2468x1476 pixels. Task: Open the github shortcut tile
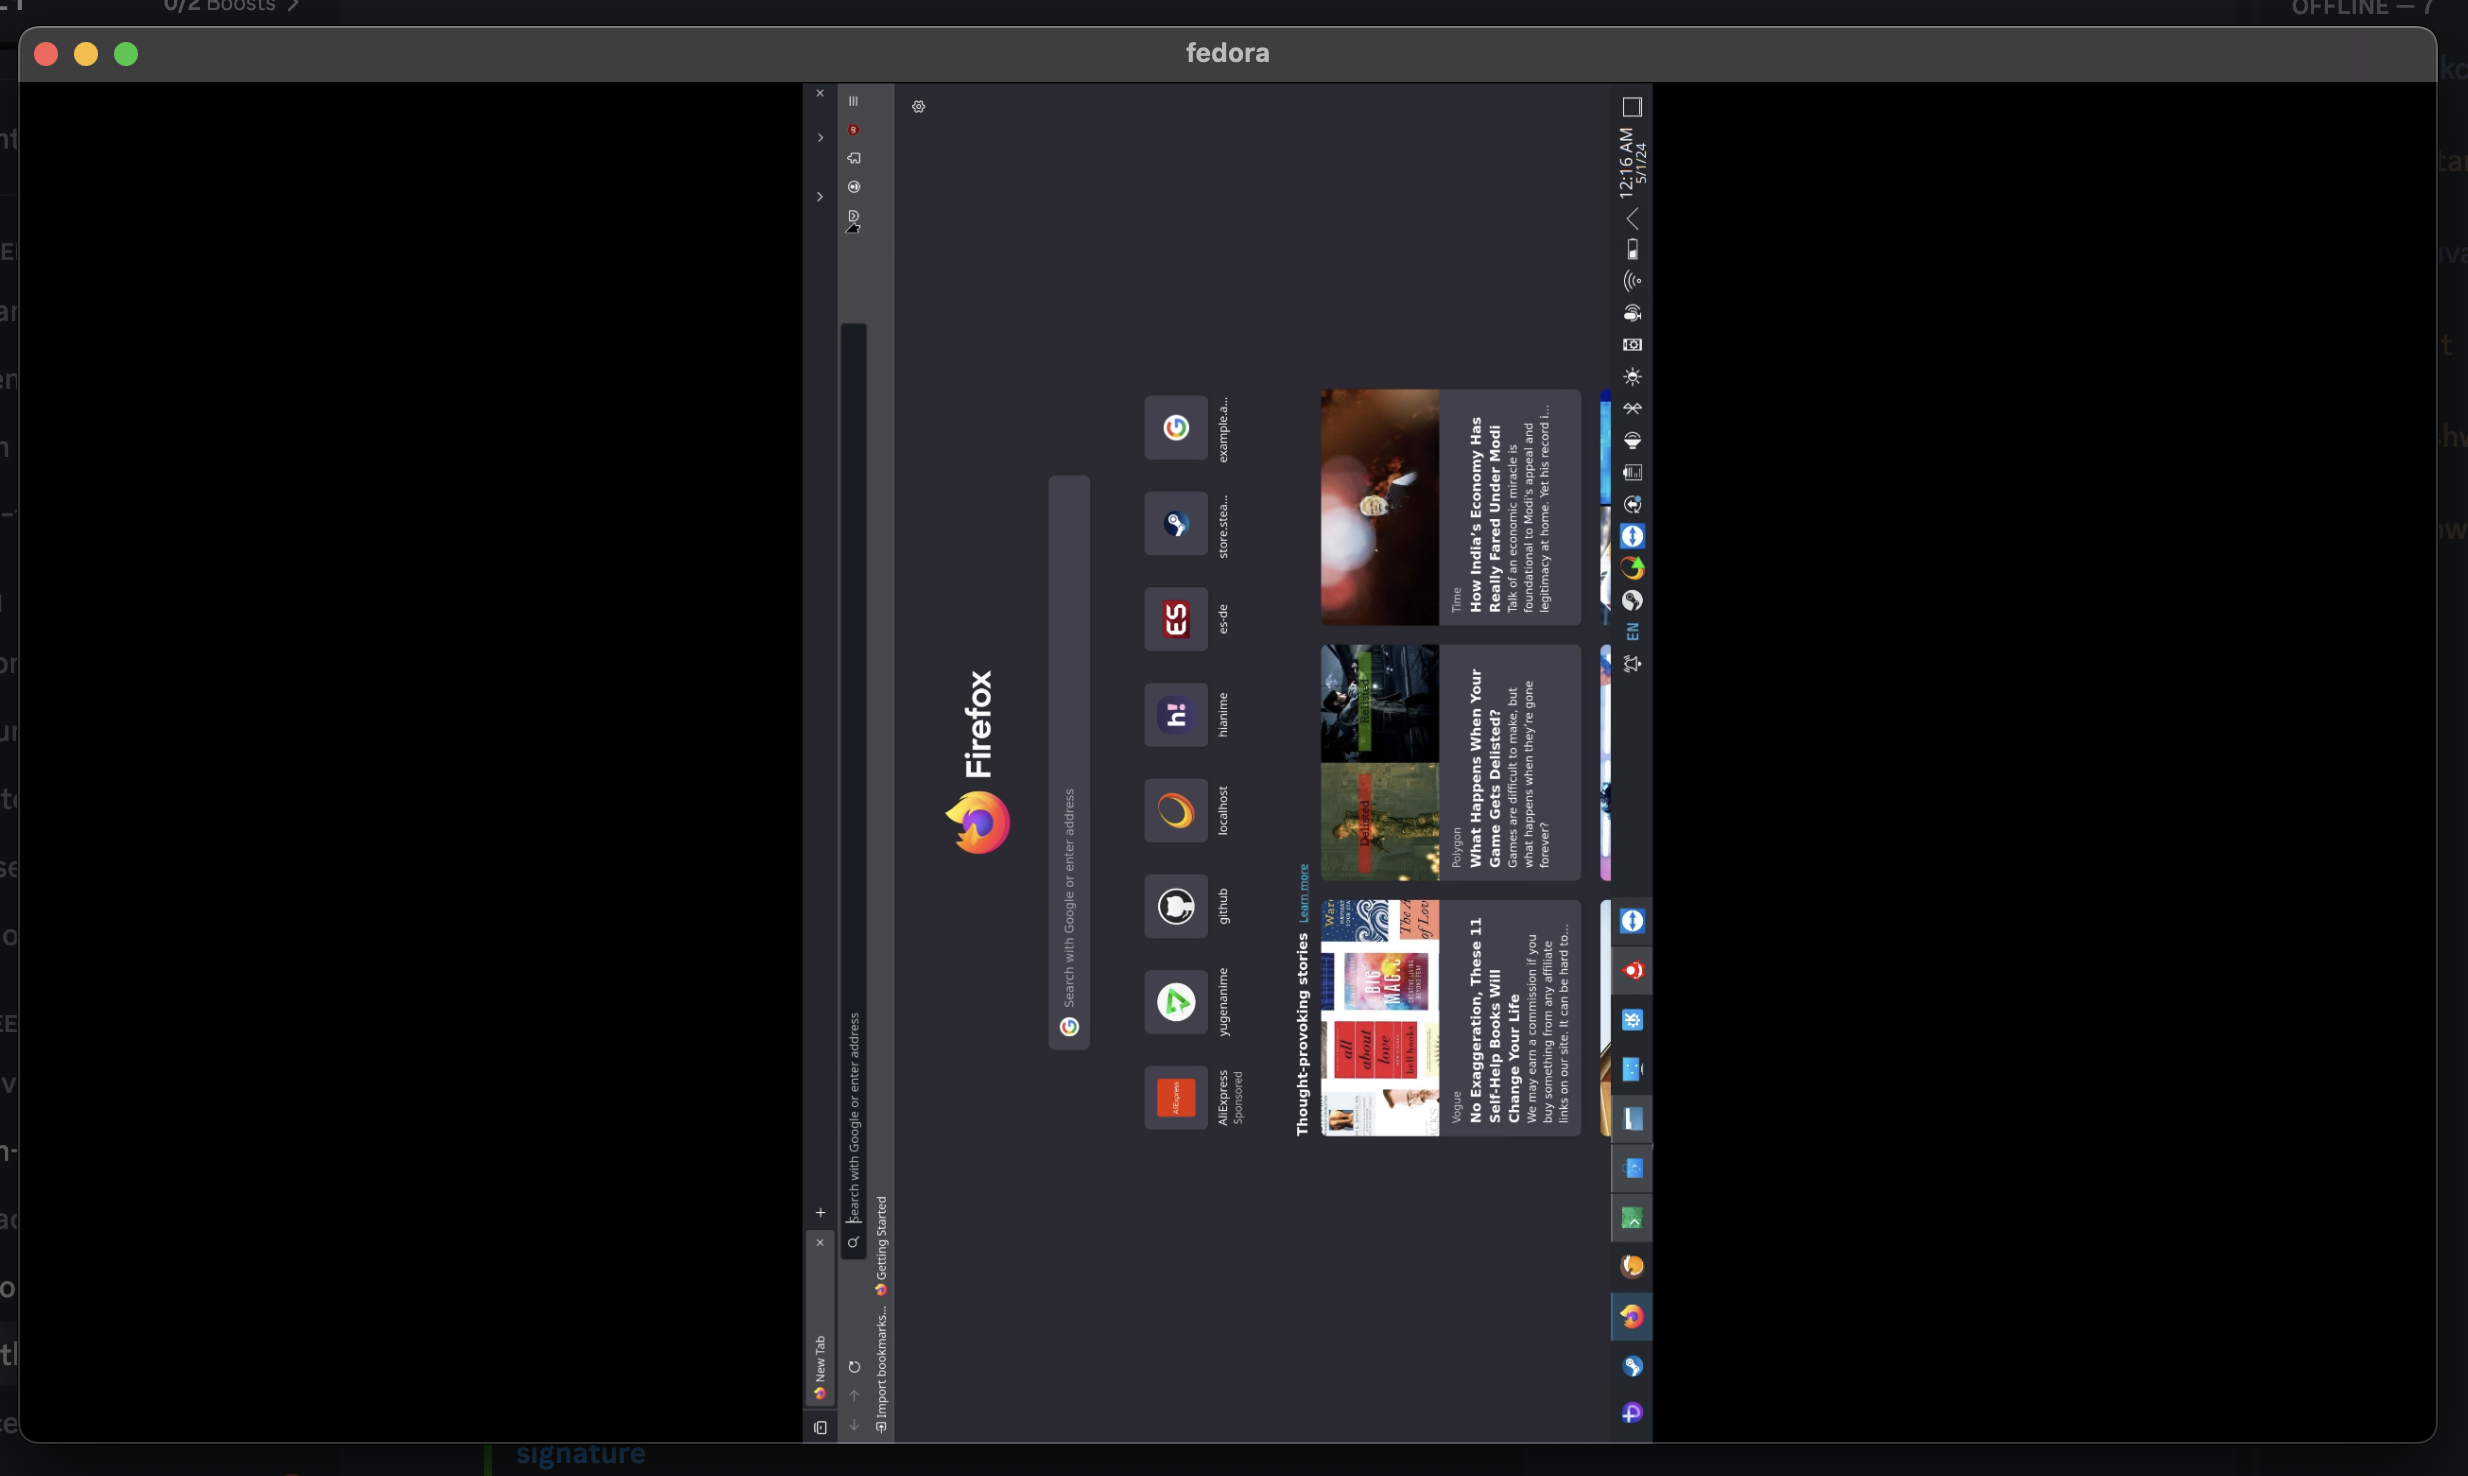(1176, 906)
